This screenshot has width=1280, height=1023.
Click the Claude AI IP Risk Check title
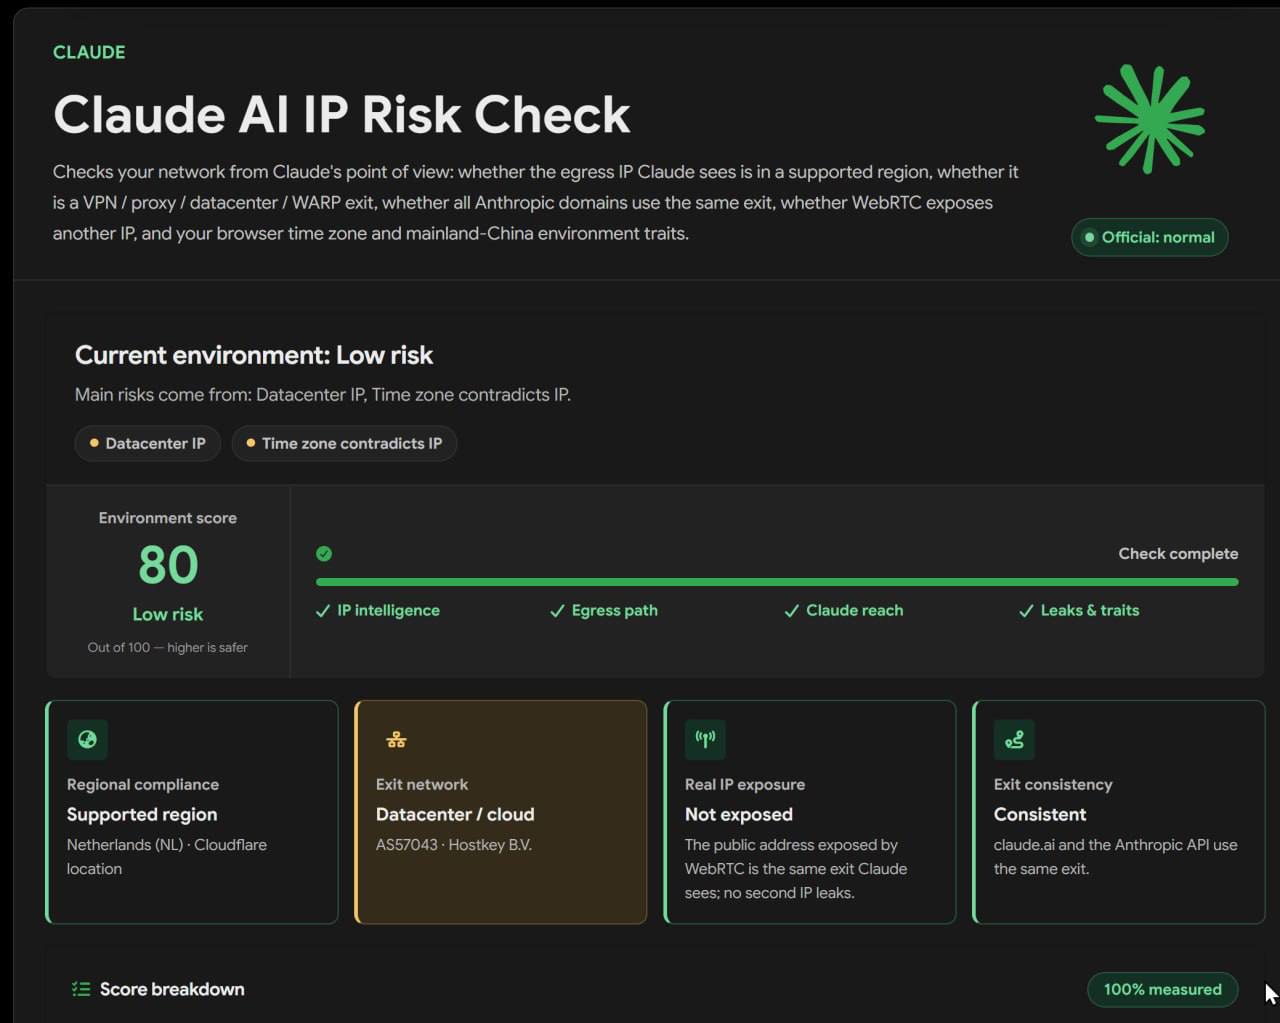[x=342, y=115]
